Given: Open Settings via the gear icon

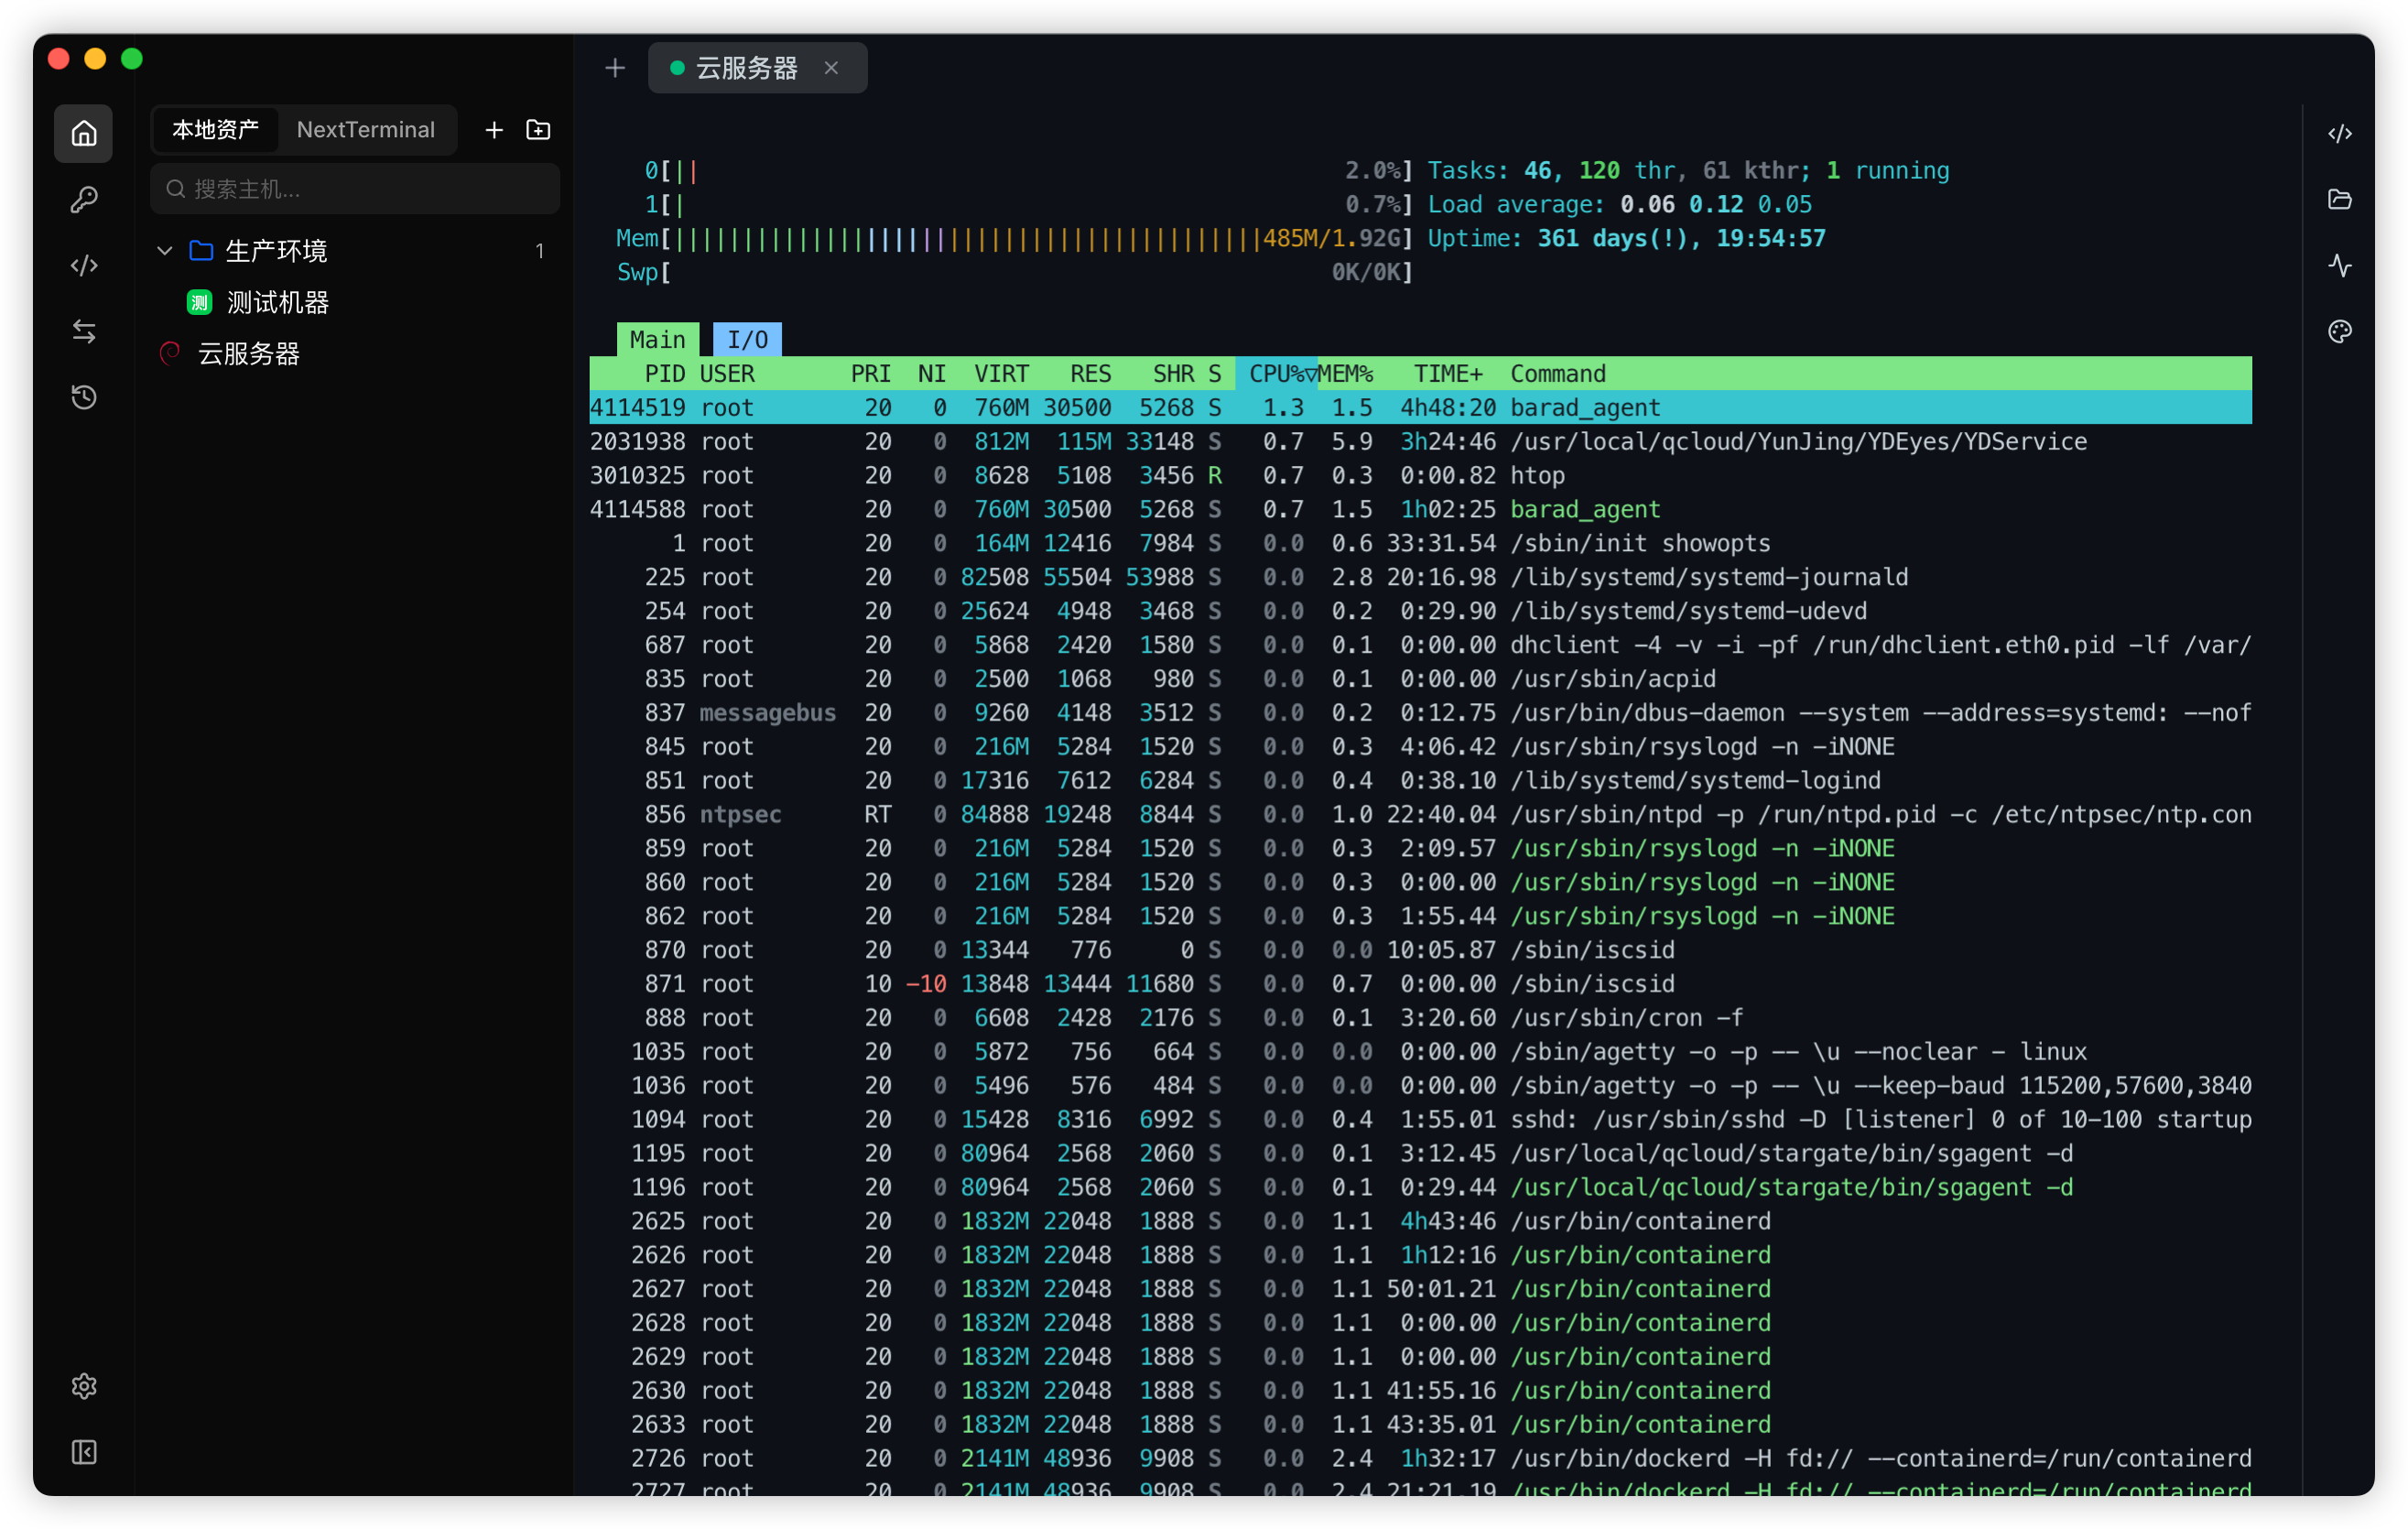Looking at the screenshot, I should pos(83,1386).
